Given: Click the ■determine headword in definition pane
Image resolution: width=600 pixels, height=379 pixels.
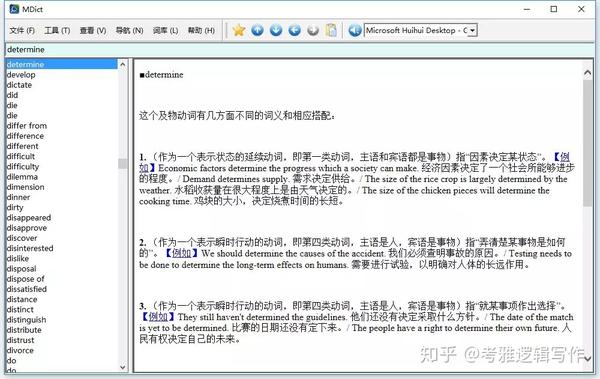Looking at the screenshot, I should [161, 75].
